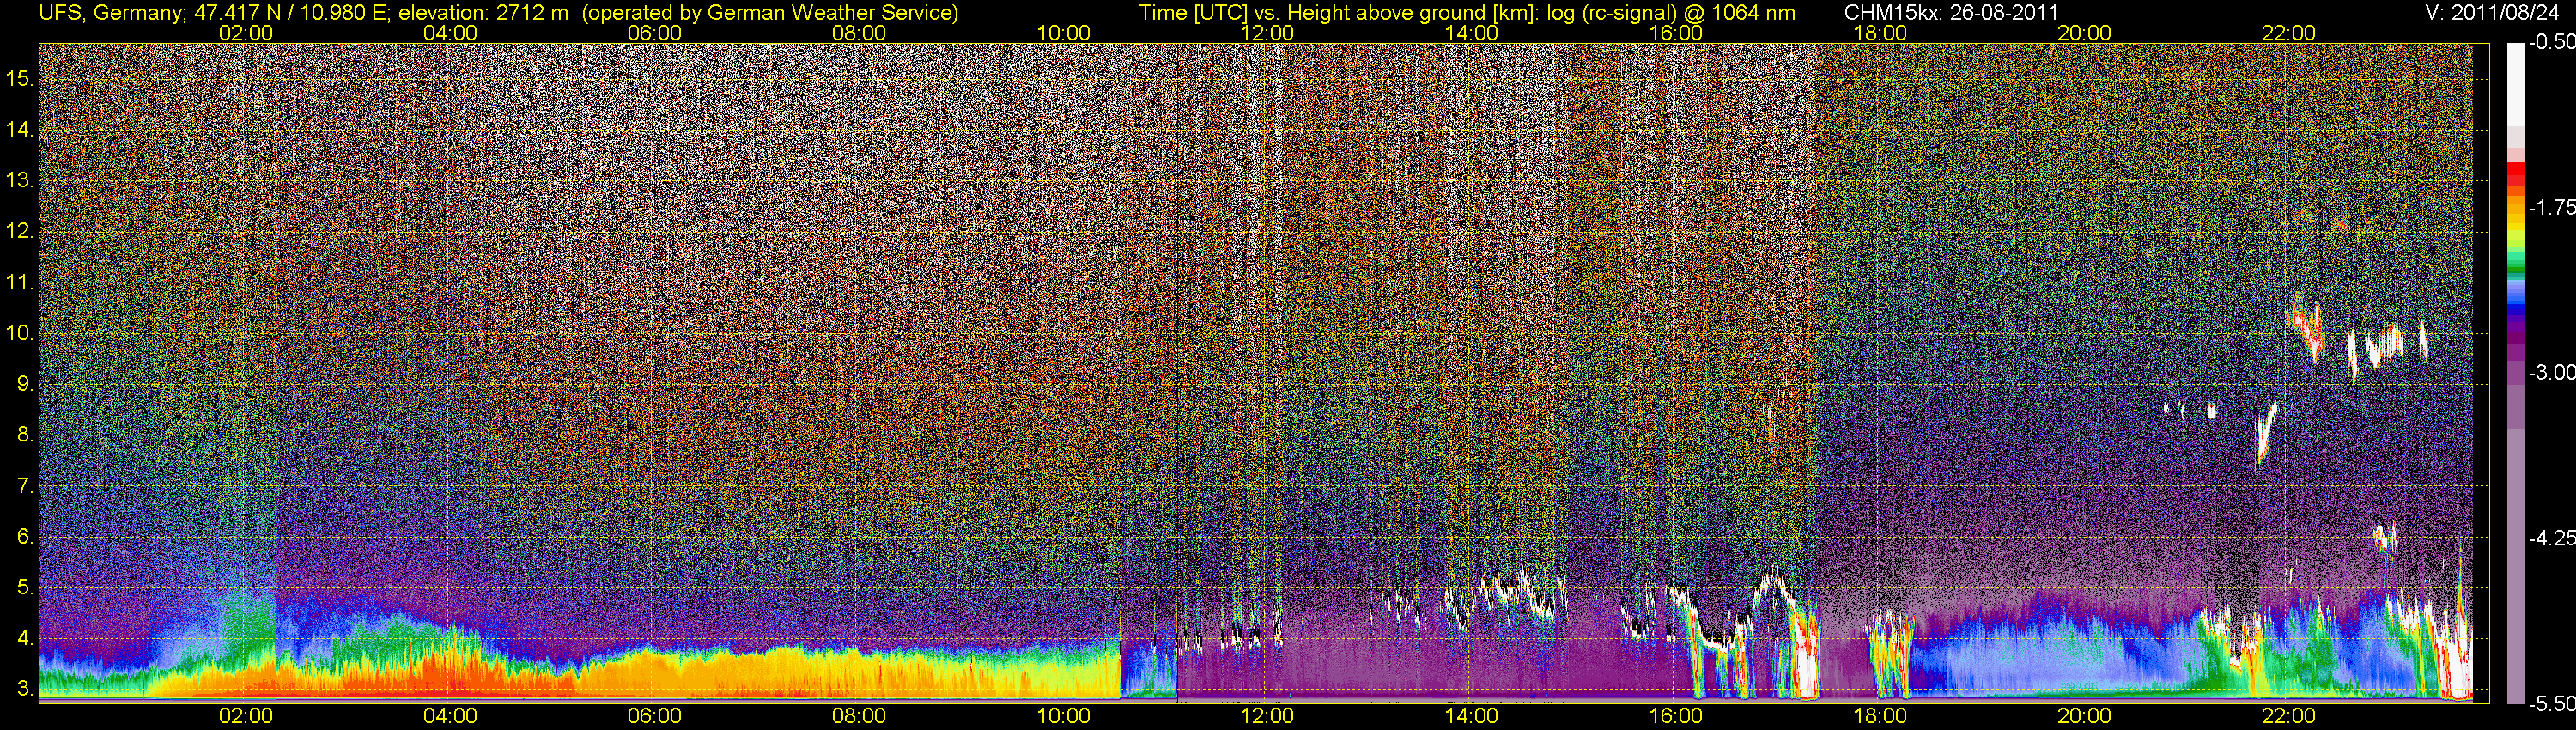2576x730 pixels.
Task: Click the 06:00 label on bottom time axis
Action: (654, 716)
